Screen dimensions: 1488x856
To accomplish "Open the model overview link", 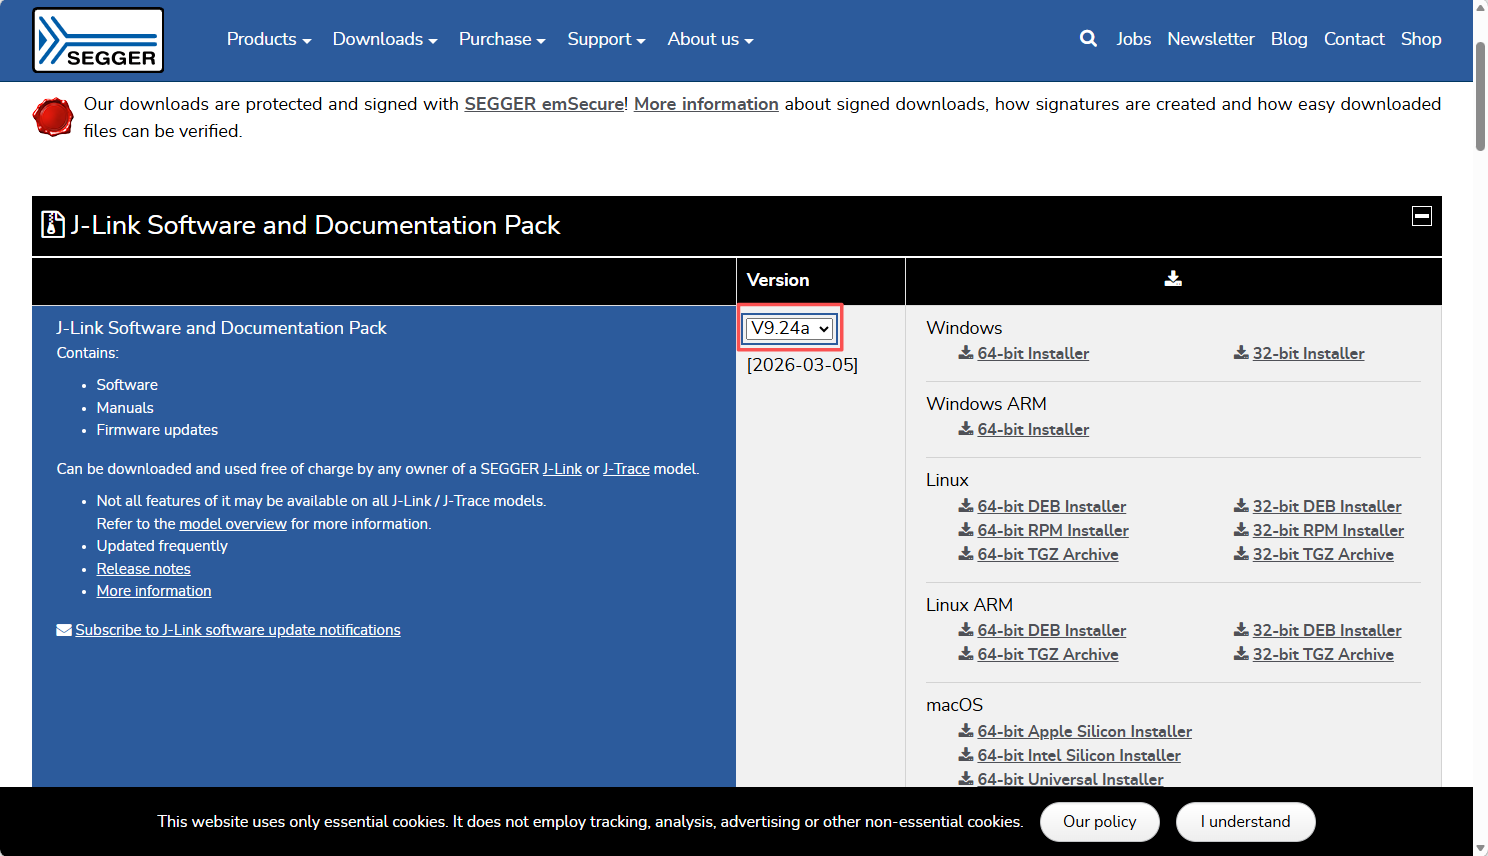I will pos(233,524).
